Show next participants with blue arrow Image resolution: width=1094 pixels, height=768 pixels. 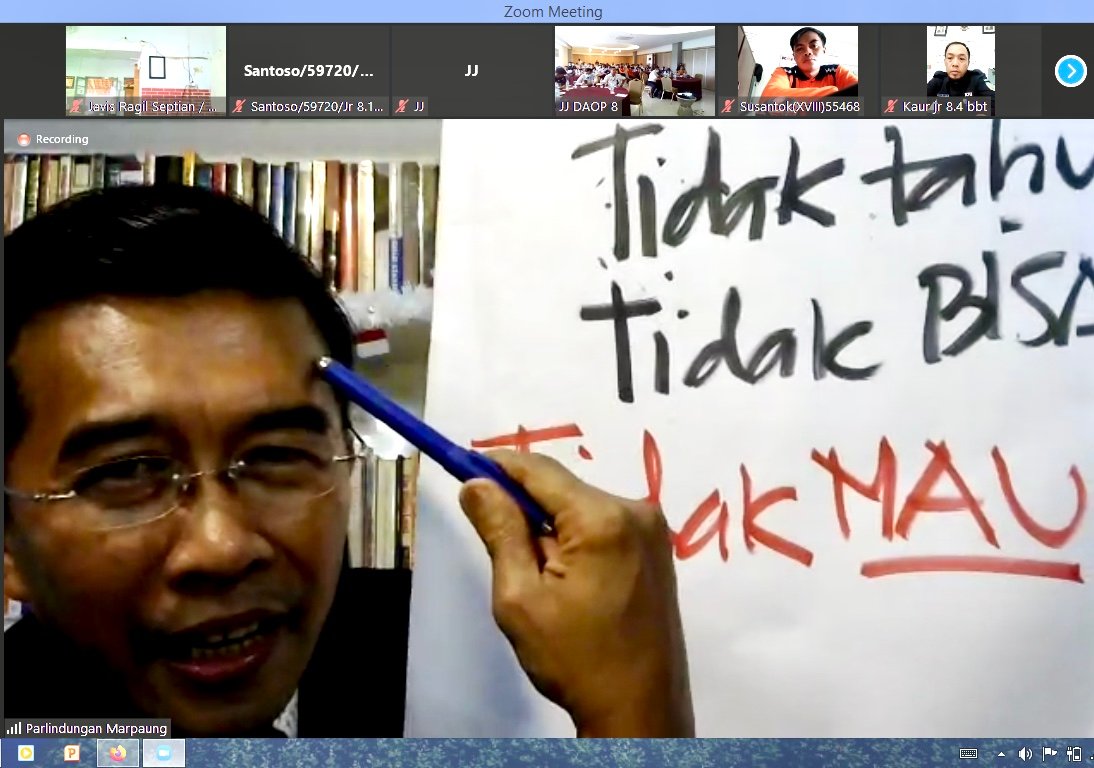(1070, 71)
